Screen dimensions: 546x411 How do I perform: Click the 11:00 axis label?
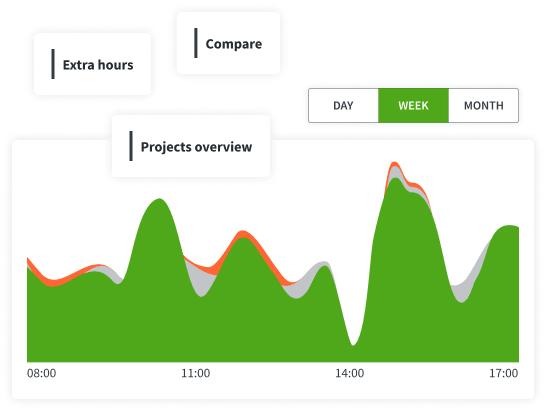pyautogui.click(x=196, y=373)
